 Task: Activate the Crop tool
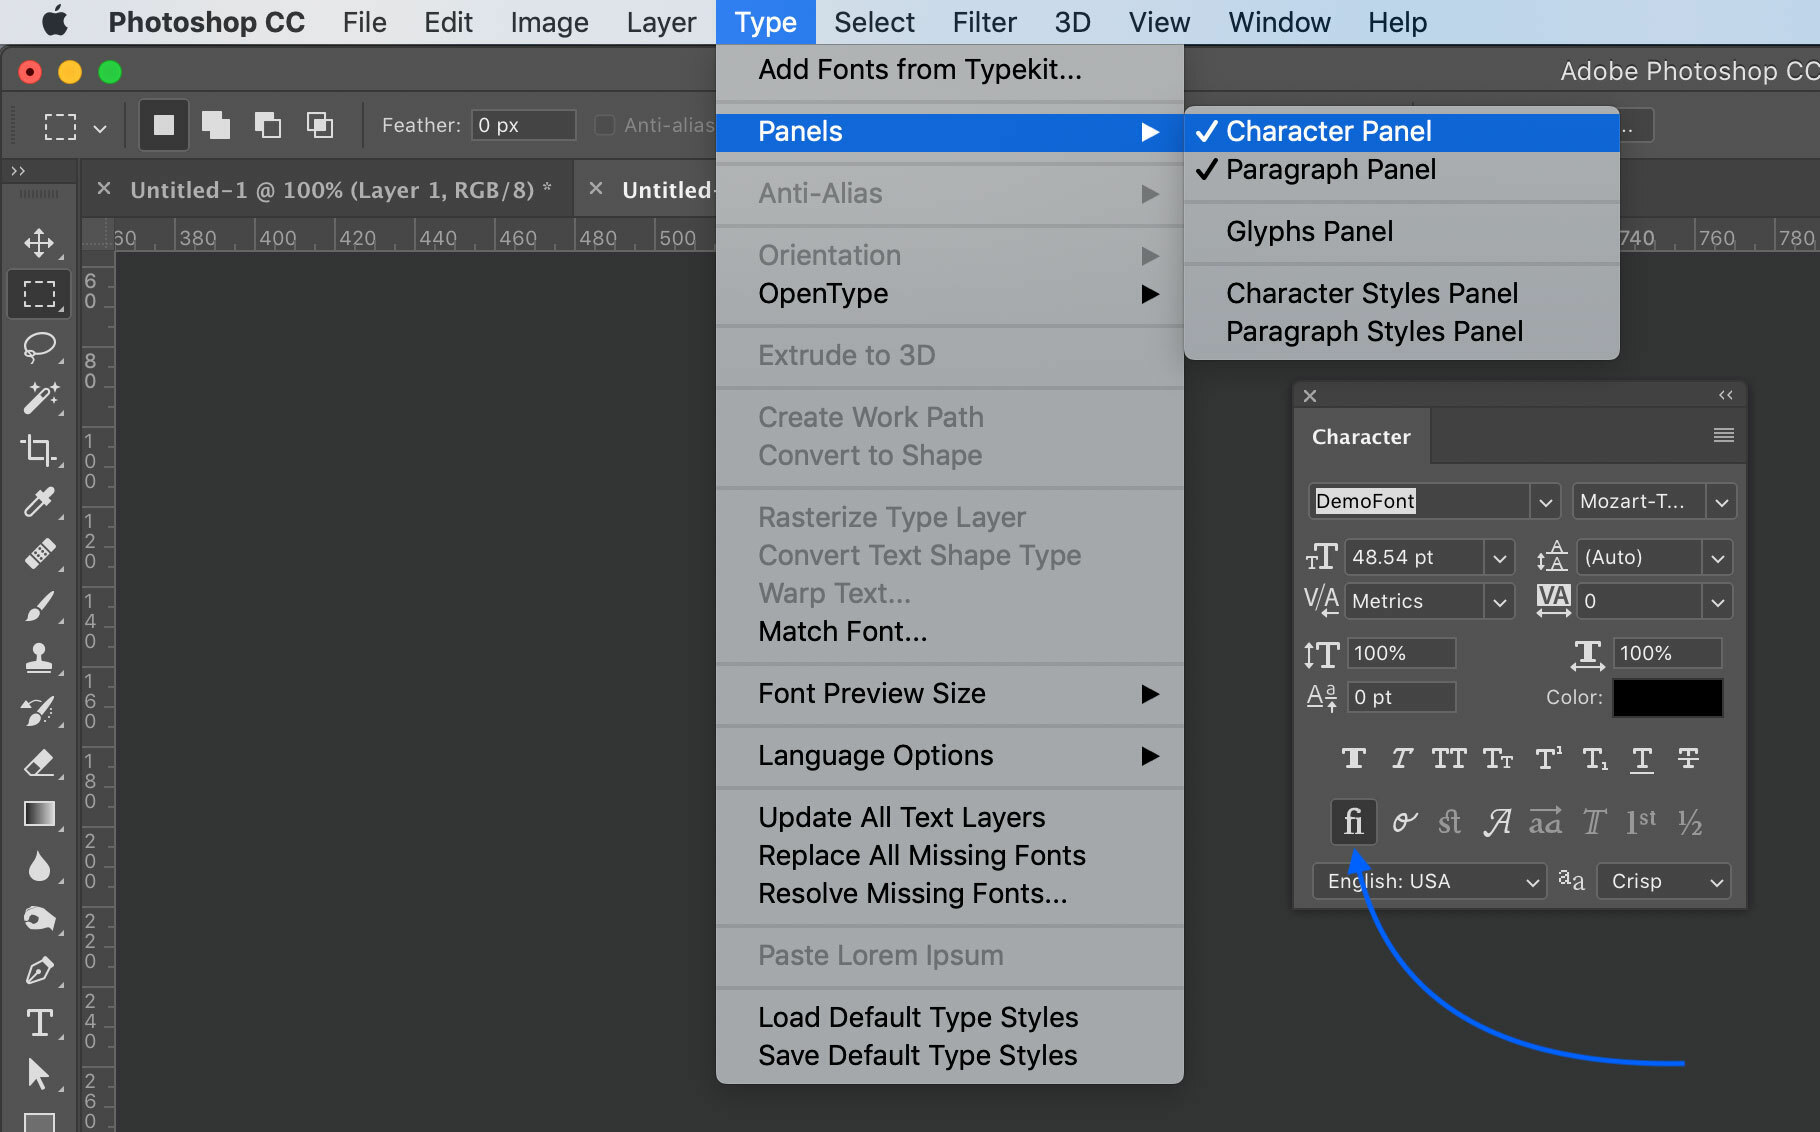(39, 450)
